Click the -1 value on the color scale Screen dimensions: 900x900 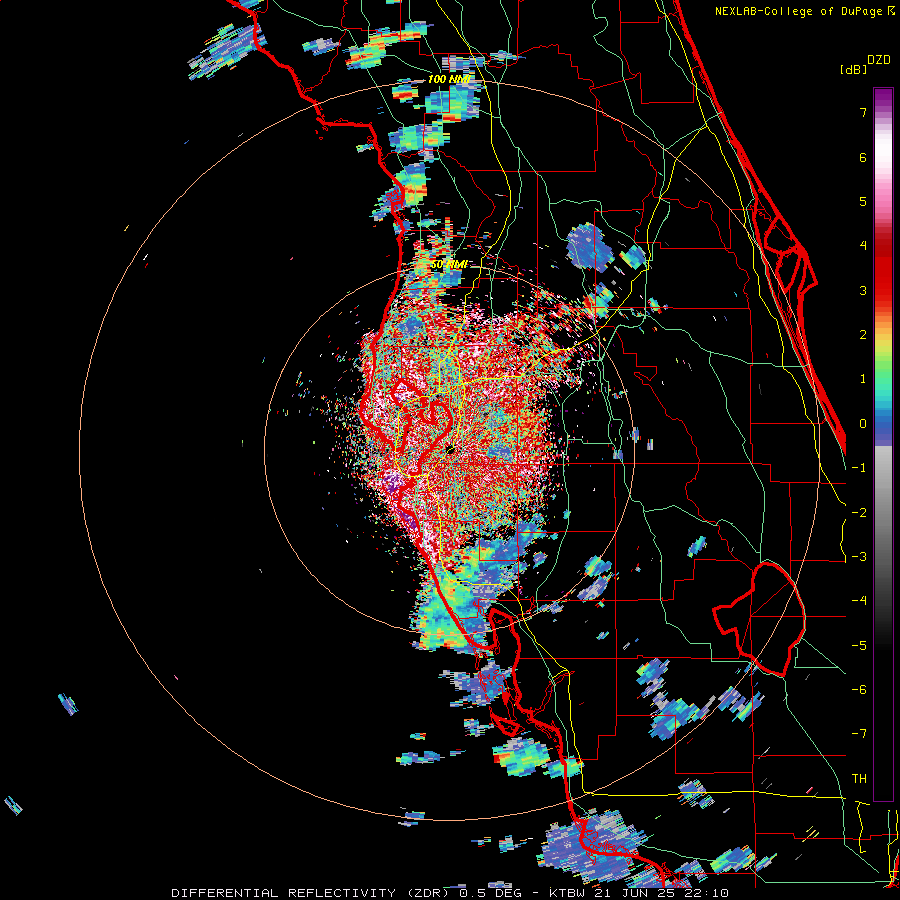coord(859,468)
